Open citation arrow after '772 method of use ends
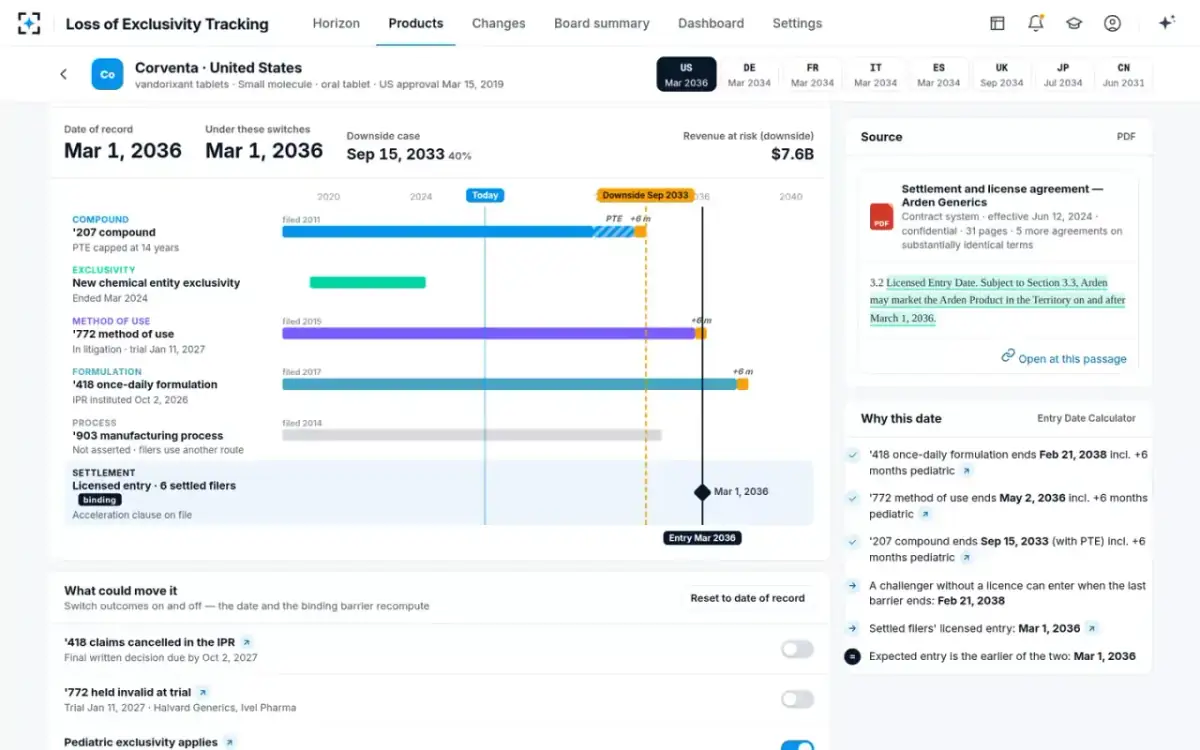Screen dimensions: 1200x750 click(925, 514)
